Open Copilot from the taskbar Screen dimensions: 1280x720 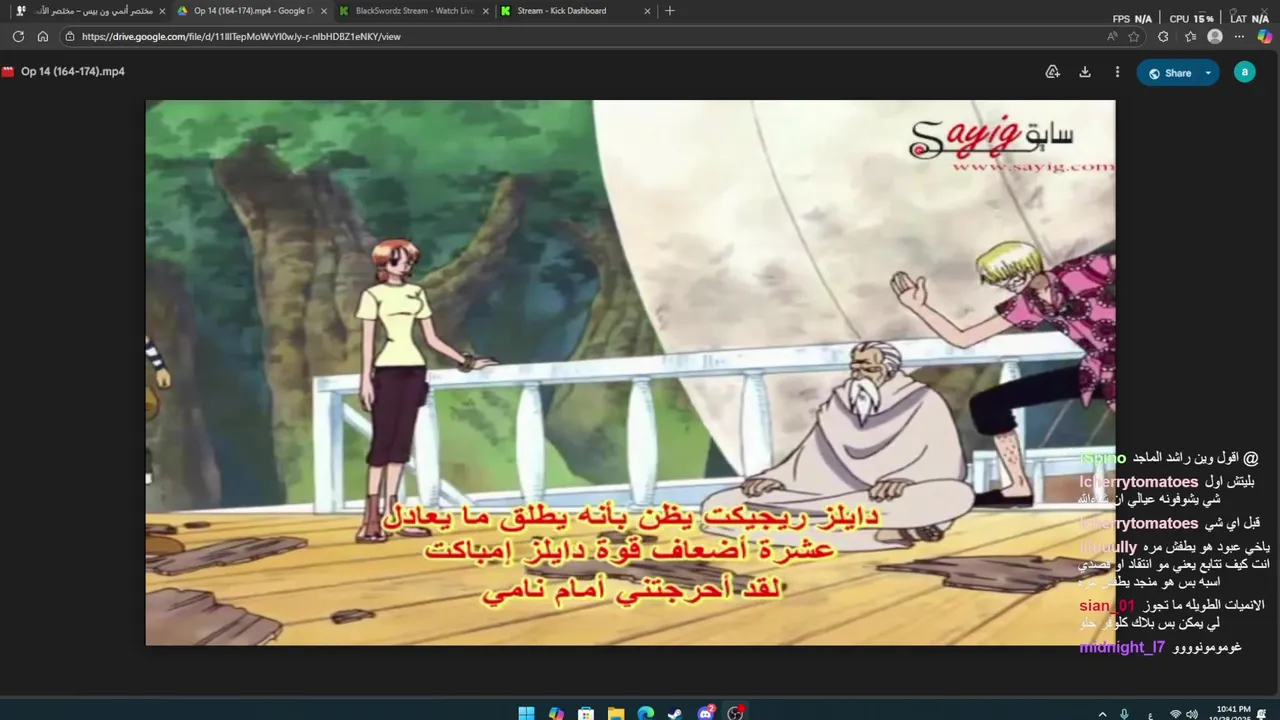click(556, 713)
